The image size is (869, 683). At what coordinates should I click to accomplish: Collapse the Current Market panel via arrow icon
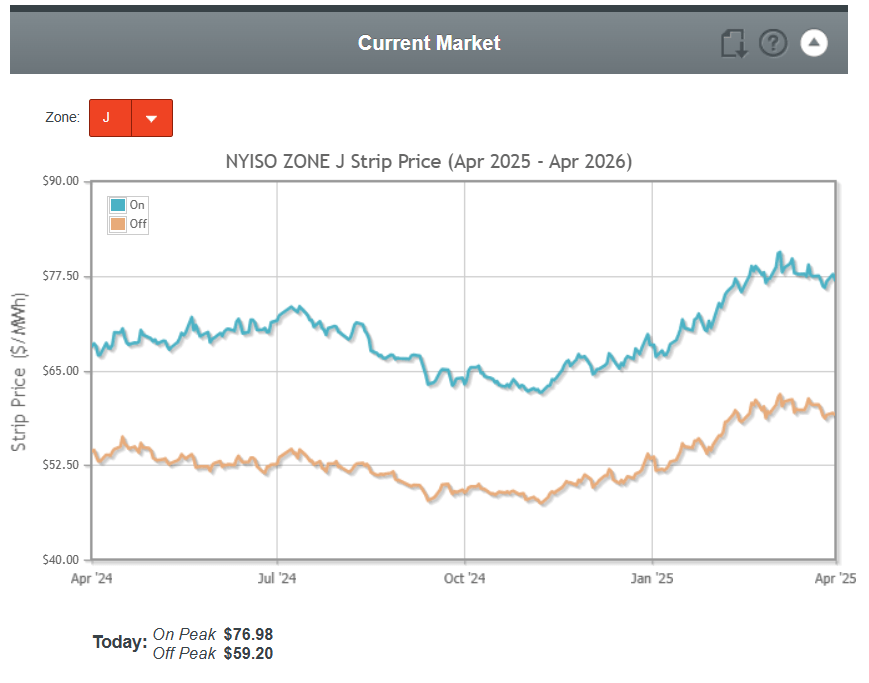(x=814, y=43)
